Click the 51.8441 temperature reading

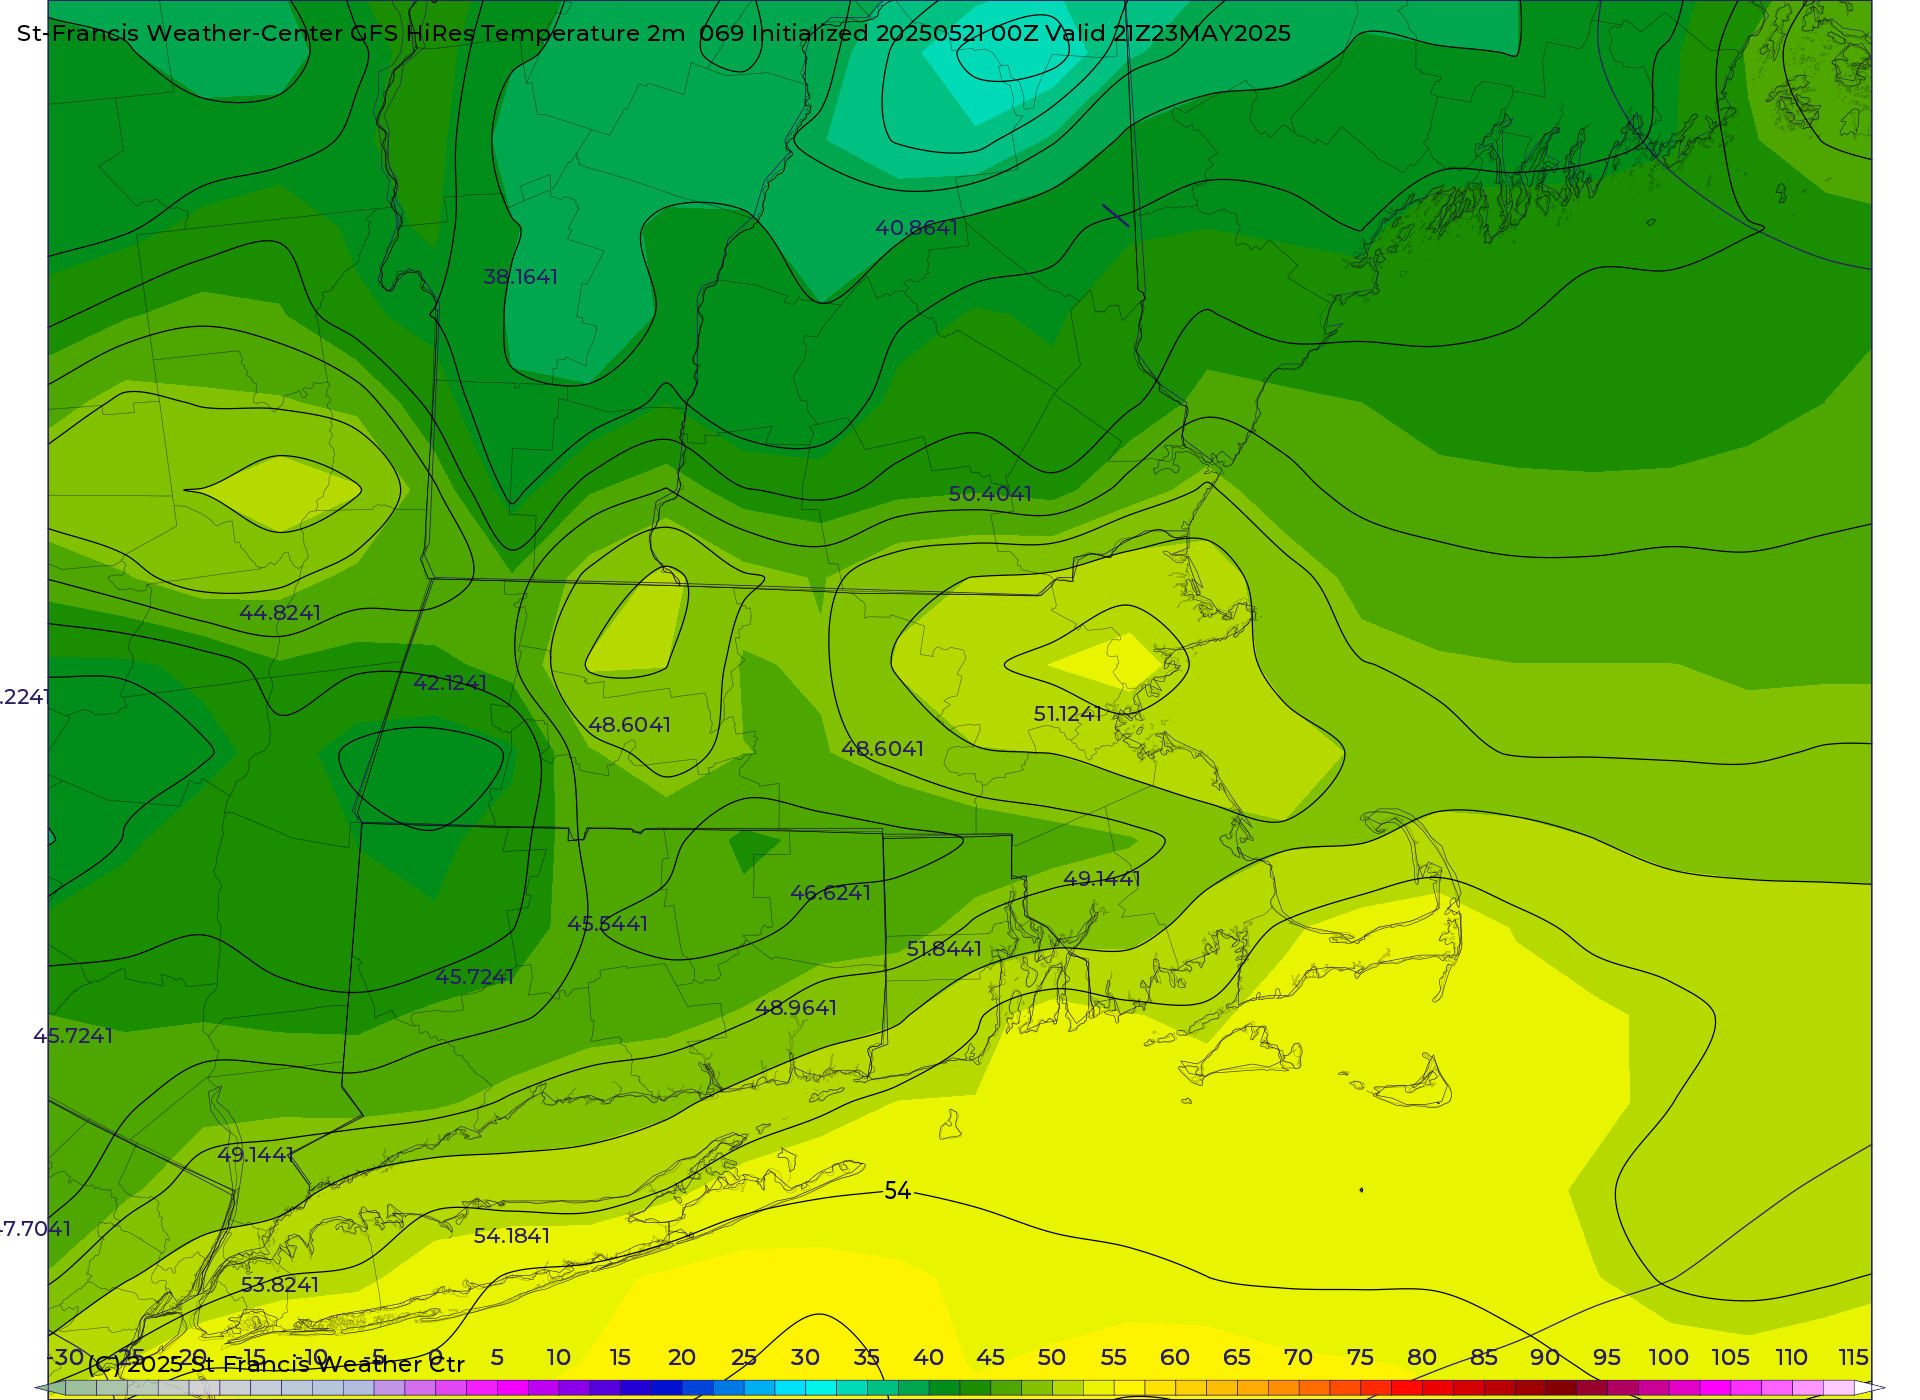pos(944,949)
